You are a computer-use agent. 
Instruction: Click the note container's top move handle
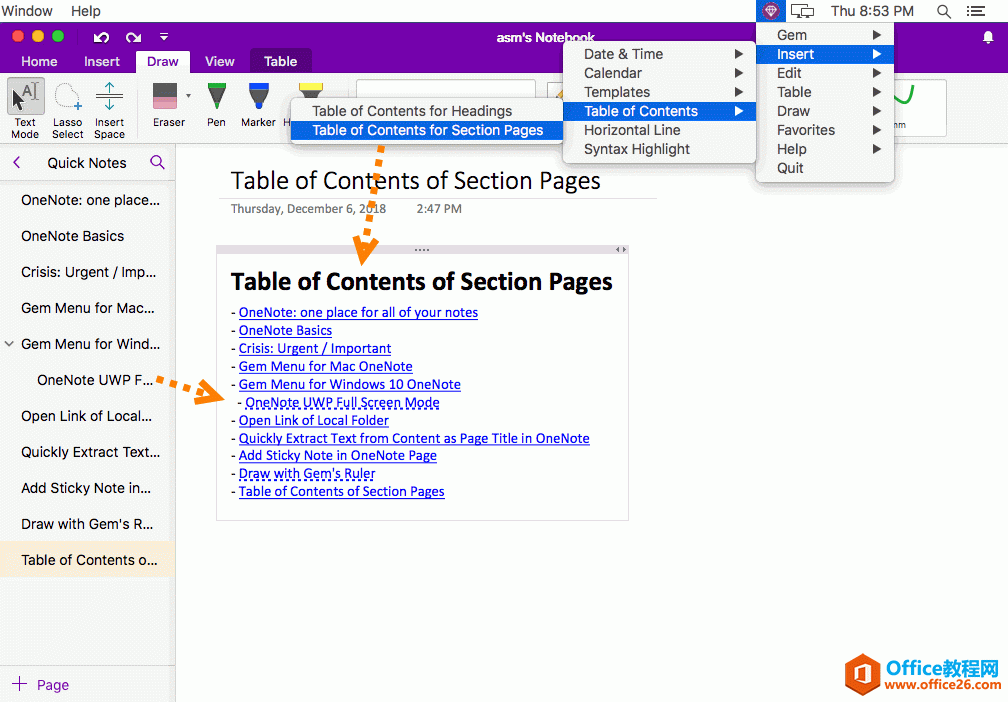pyautogui.click(x=422, y=249)
